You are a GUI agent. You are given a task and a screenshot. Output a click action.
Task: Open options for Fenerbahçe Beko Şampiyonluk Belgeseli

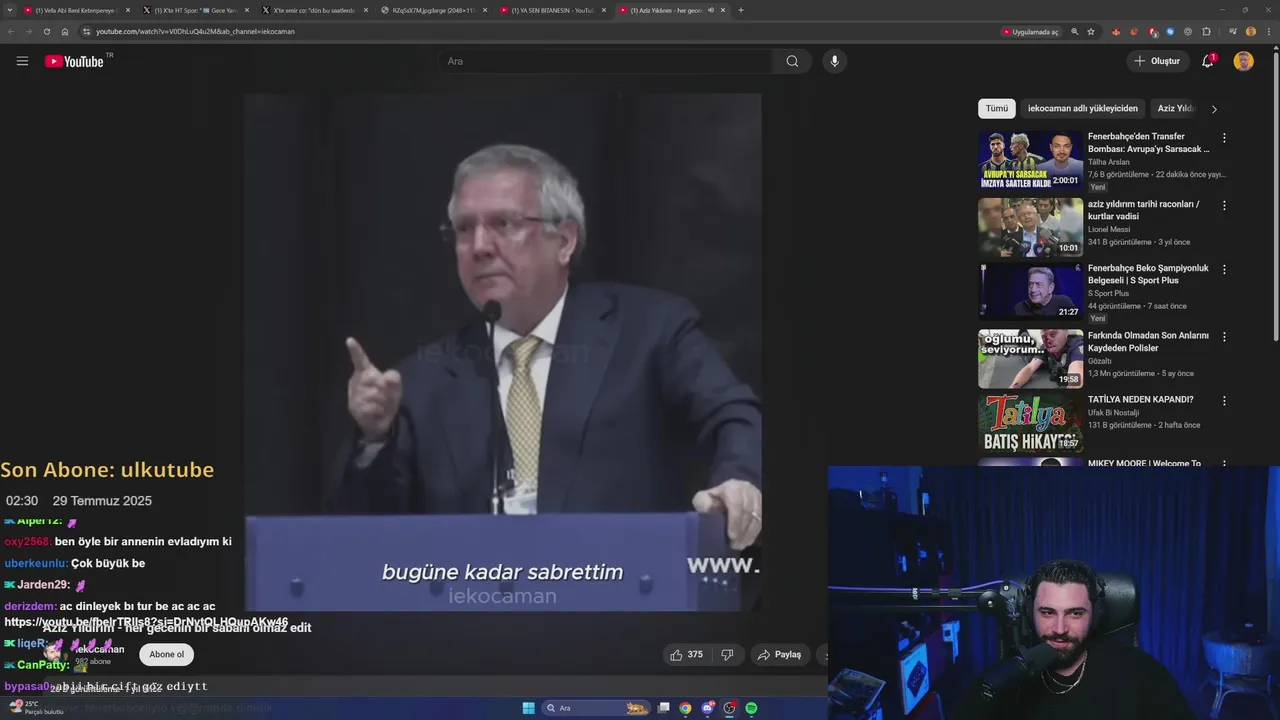[x=1224, y=269]
